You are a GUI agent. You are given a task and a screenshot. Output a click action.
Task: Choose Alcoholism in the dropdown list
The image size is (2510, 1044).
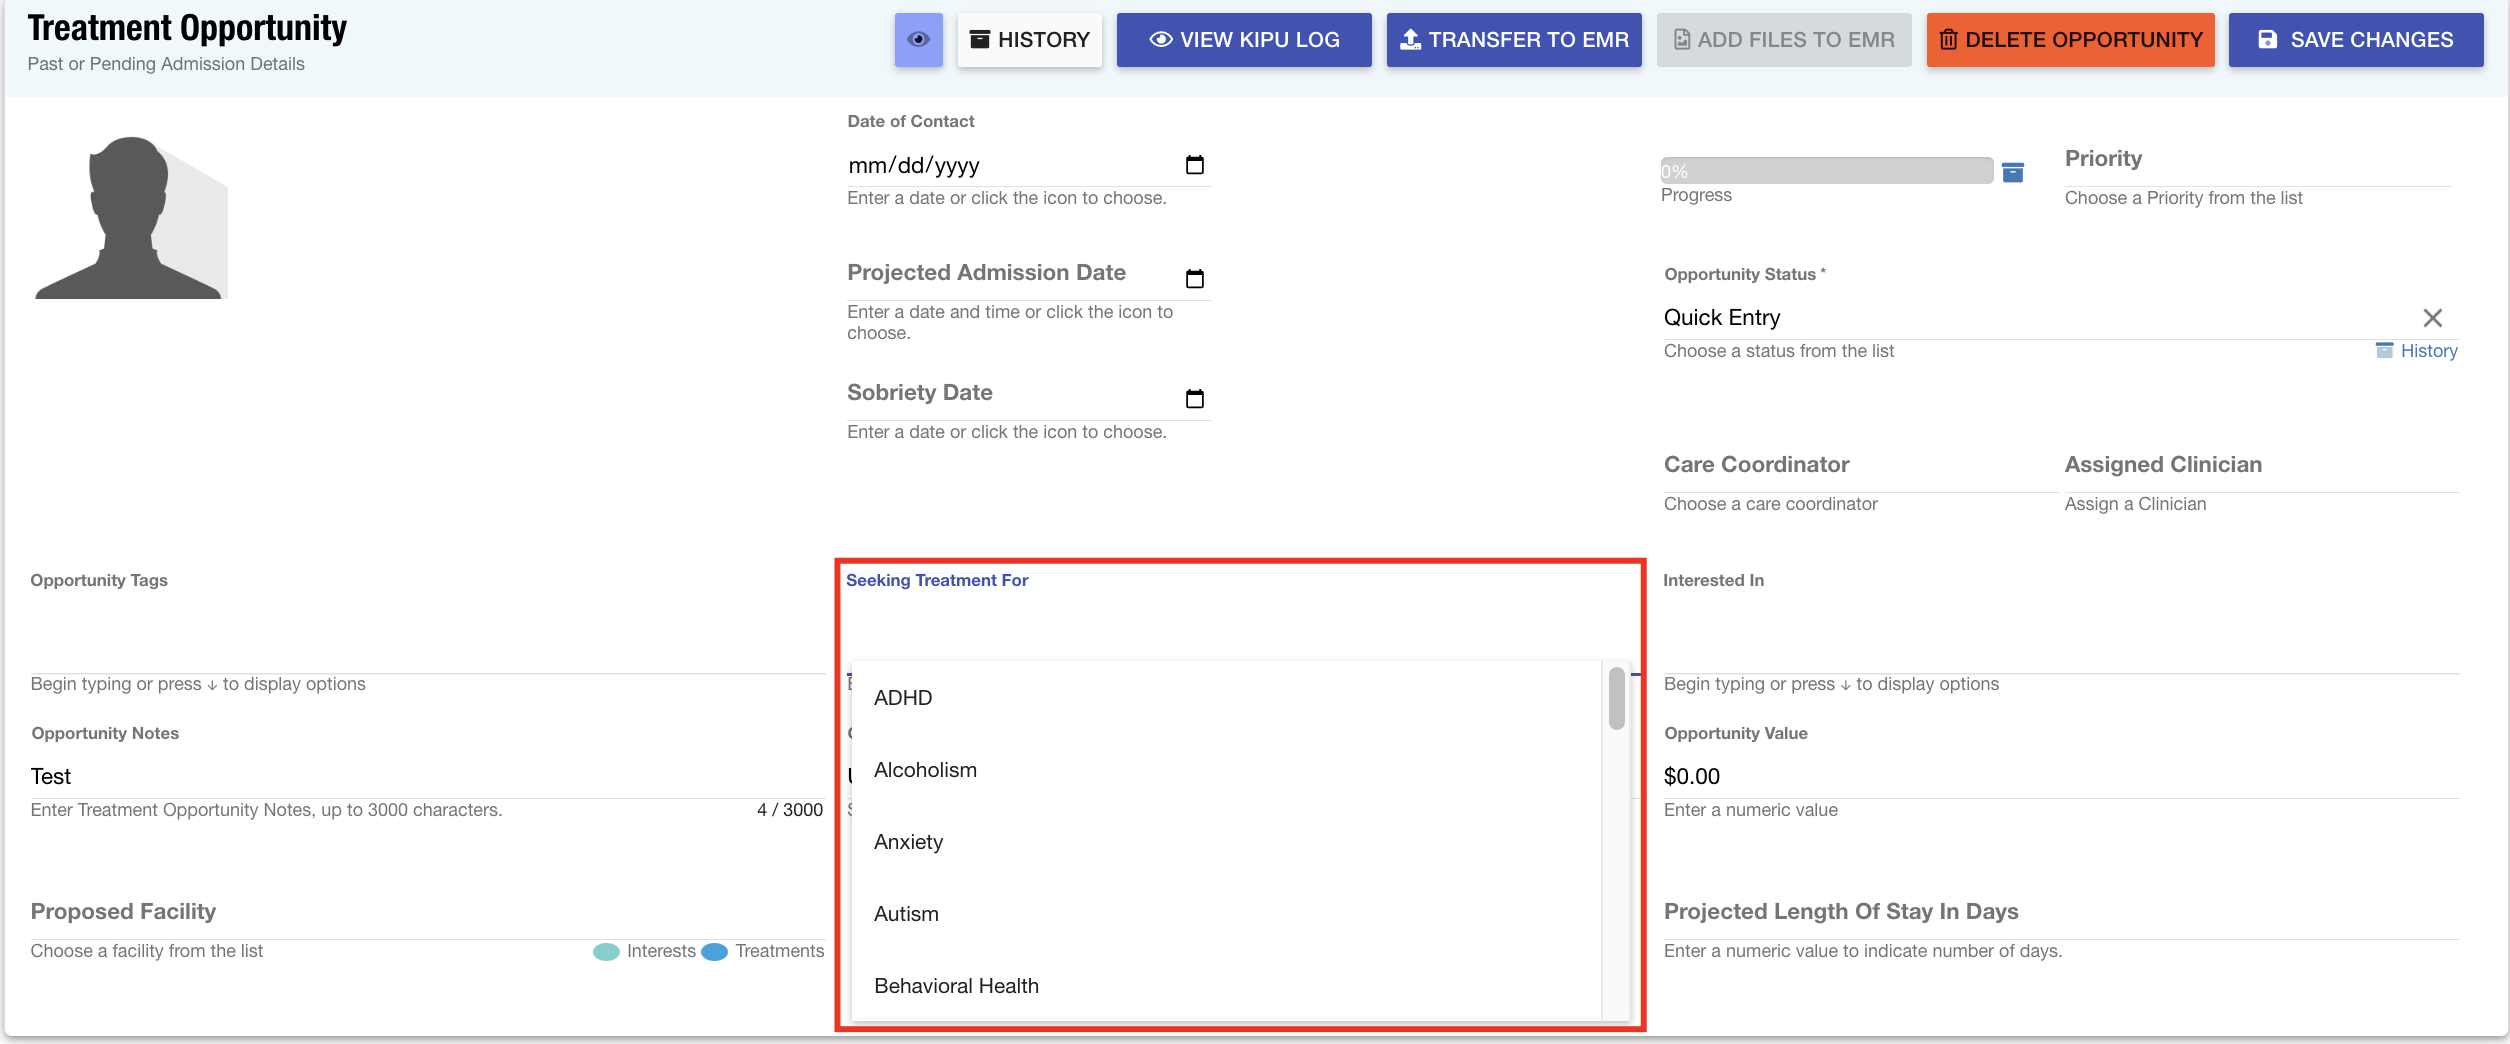(925, 770)
